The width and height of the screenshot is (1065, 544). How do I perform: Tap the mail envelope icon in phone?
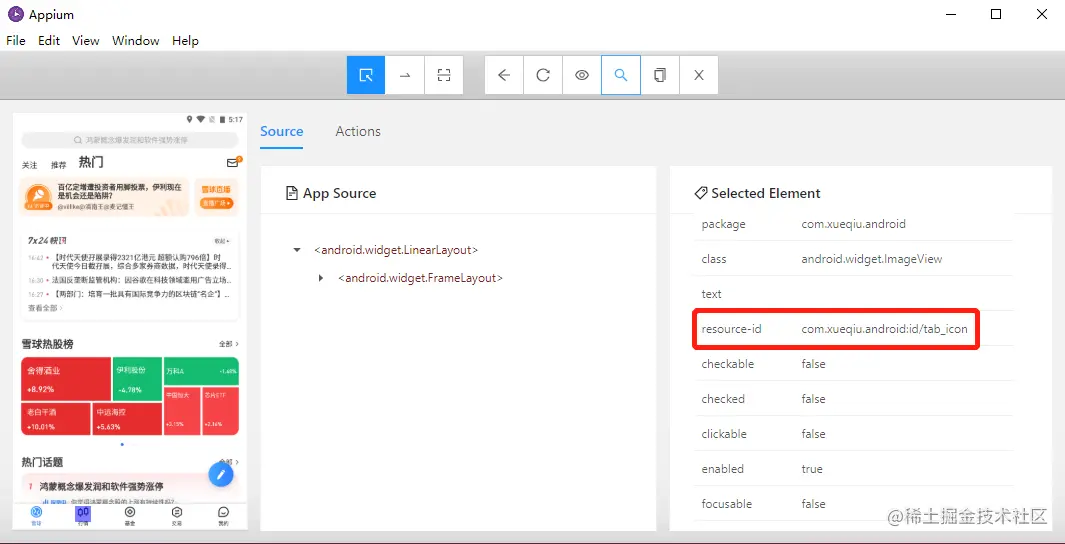(232, 163)
